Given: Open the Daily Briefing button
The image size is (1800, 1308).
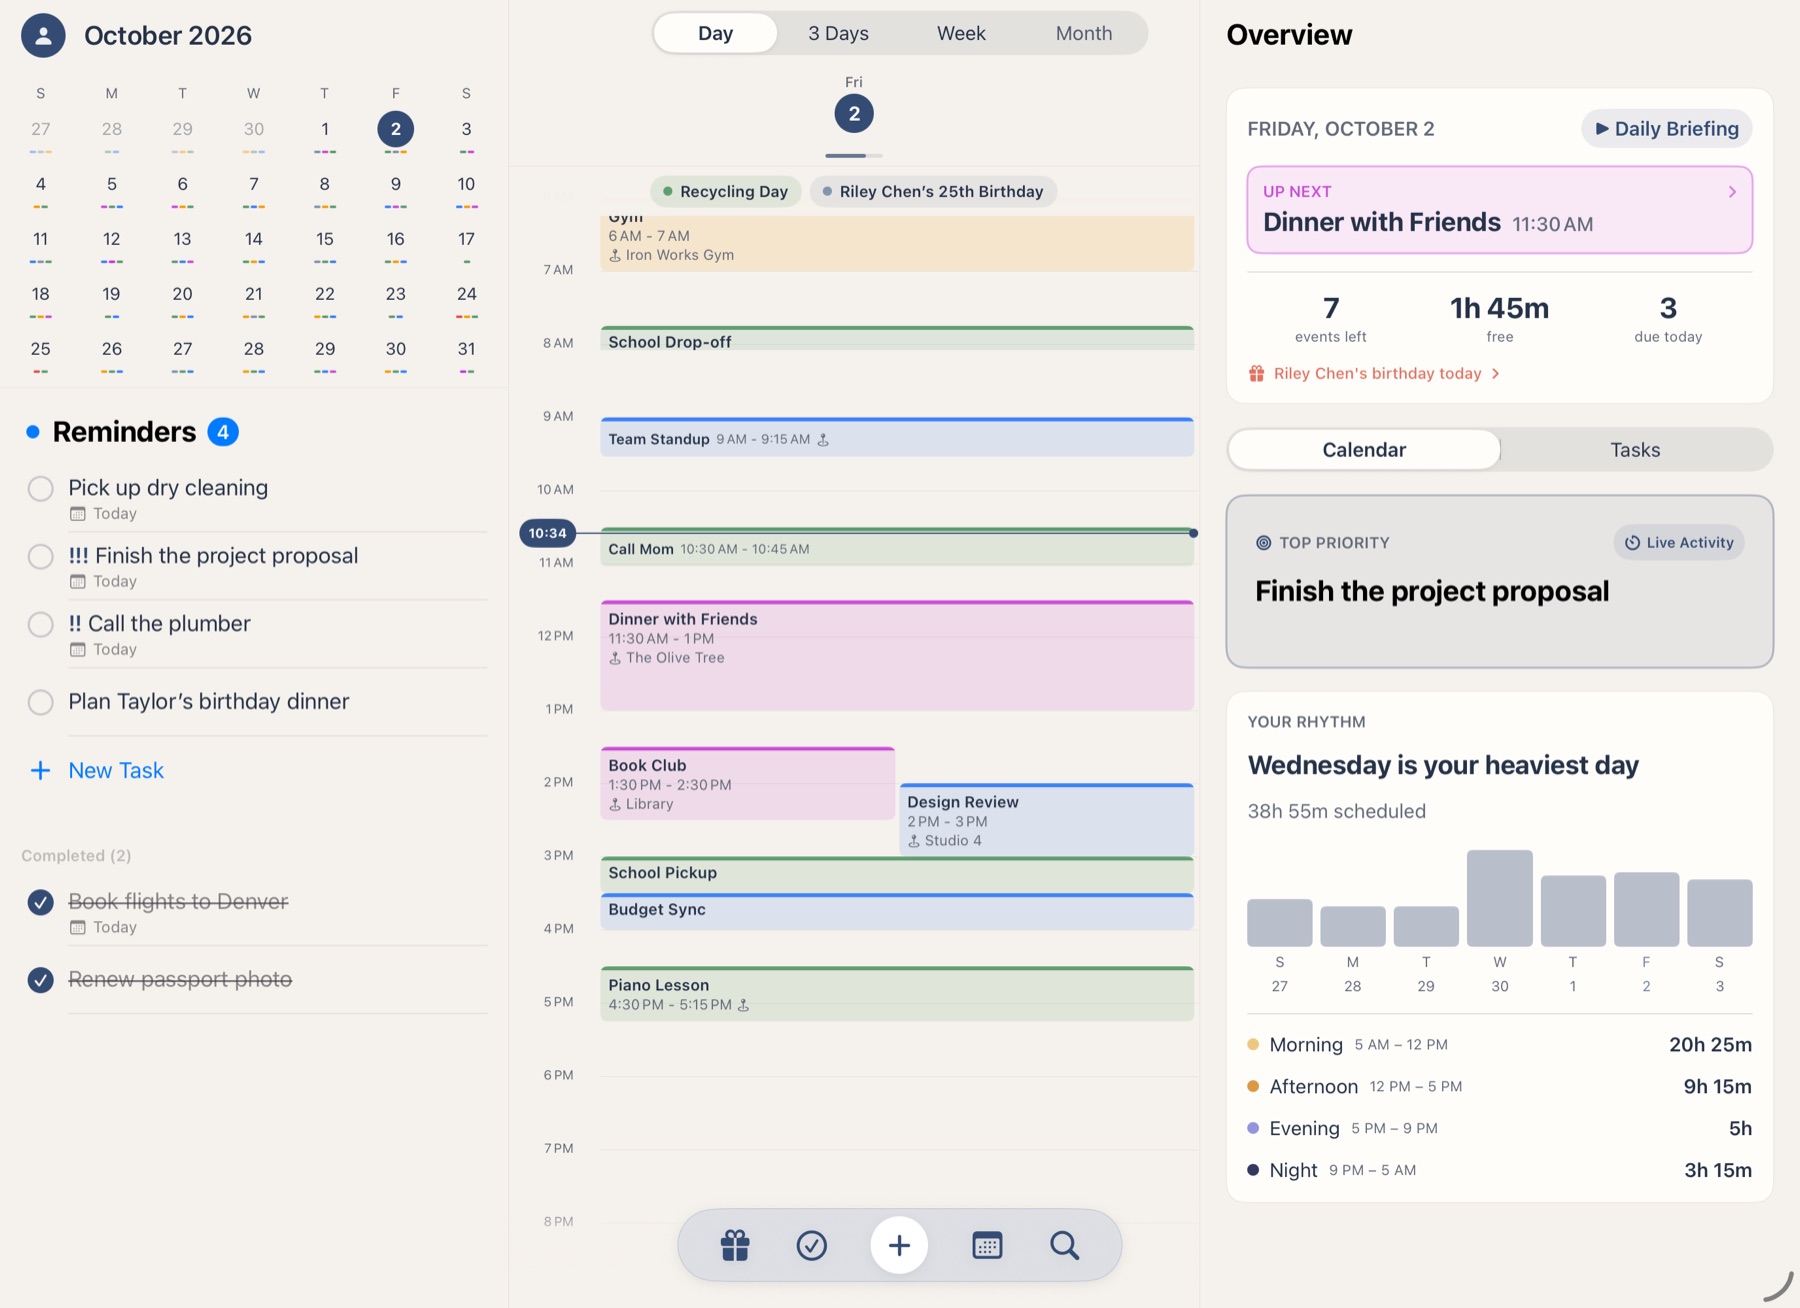Looking at the screenshot, I should (x=1667, y=128).
